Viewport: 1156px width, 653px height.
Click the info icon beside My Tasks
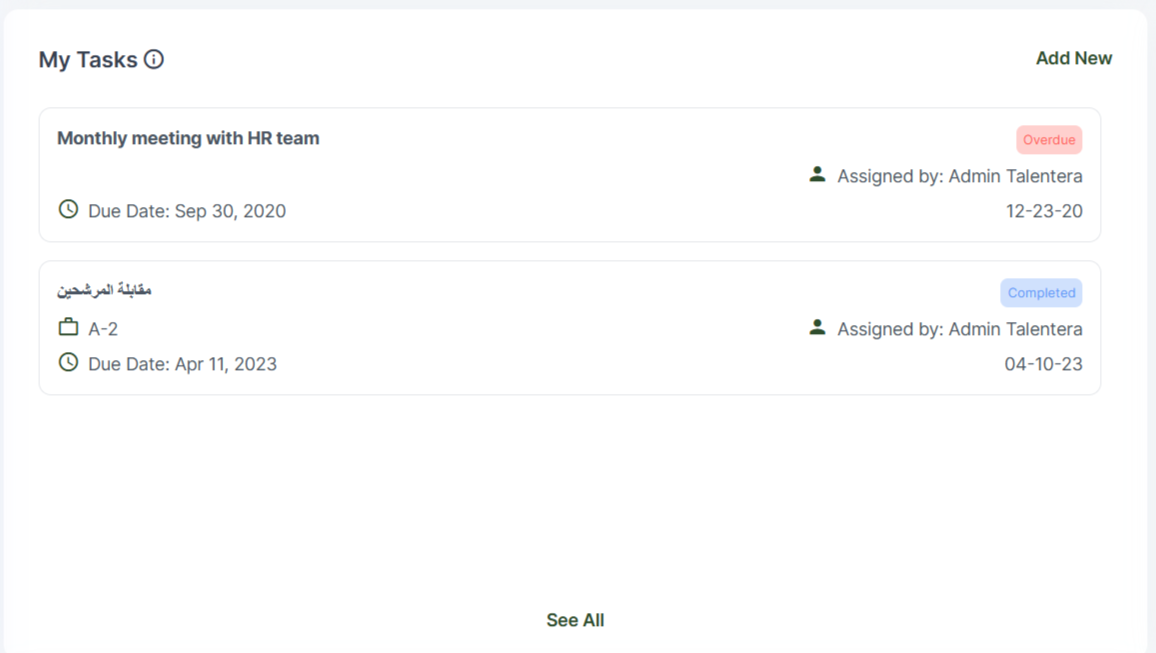[x=154, y=60]
